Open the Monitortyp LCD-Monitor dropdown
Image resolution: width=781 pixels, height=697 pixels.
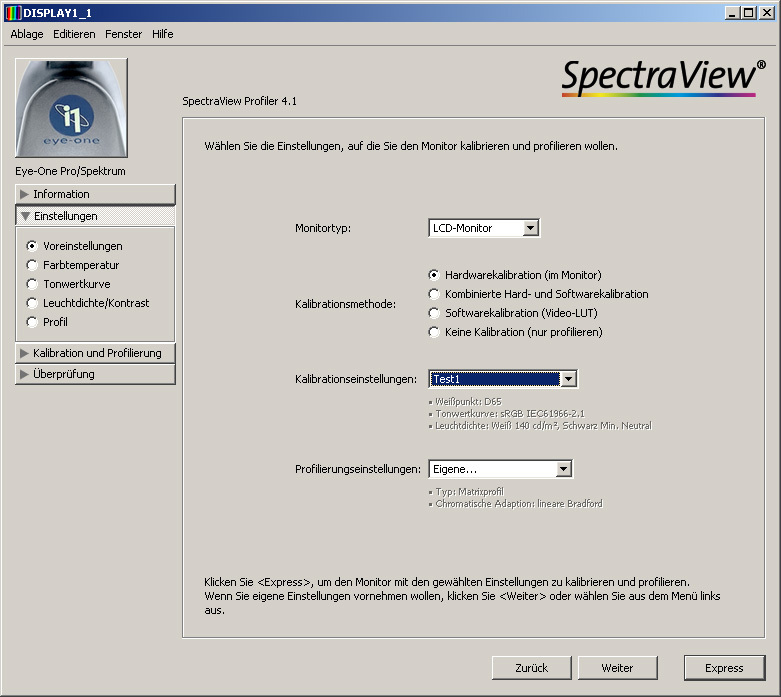[x=484, y=228]
